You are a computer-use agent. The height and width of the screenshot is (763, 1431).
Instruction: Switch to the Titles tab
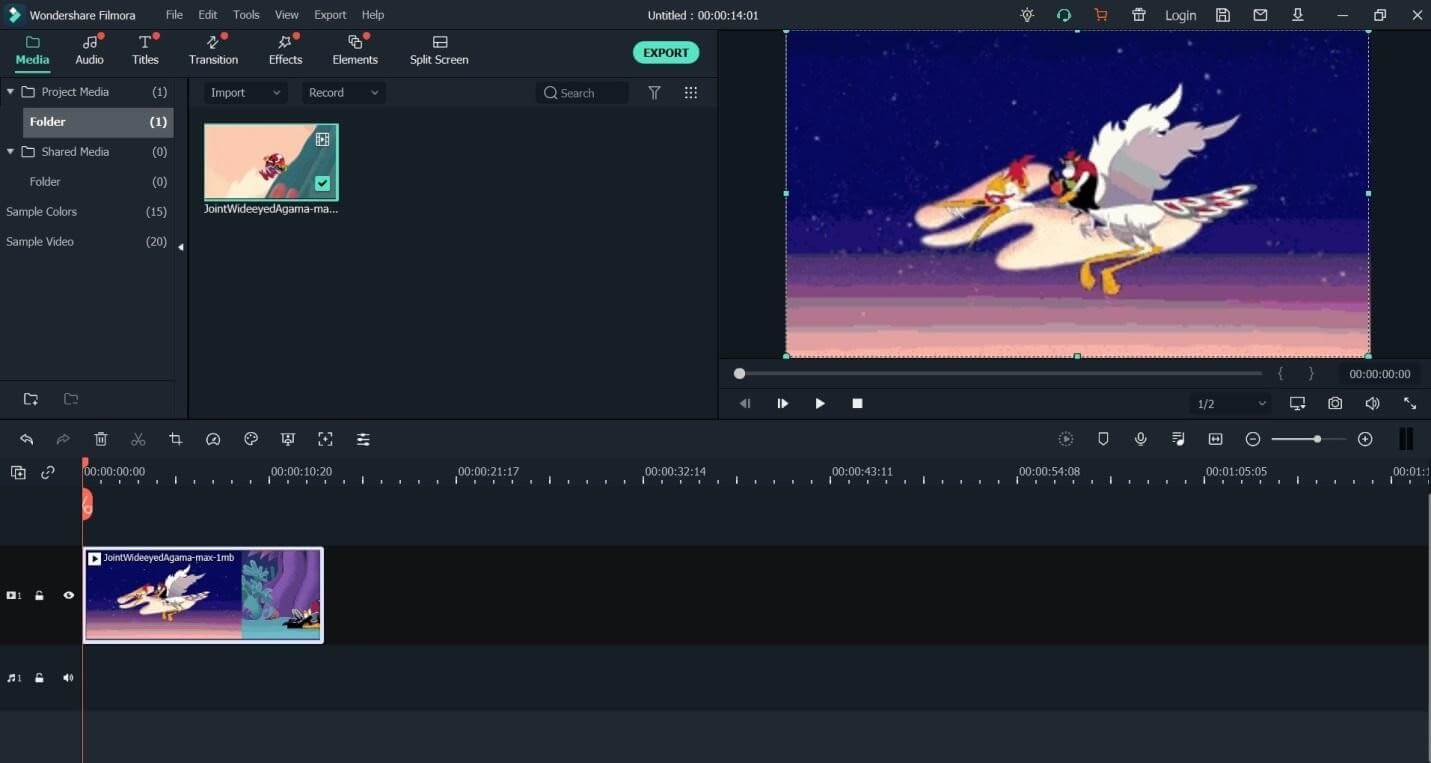click(x=146, y=50)
